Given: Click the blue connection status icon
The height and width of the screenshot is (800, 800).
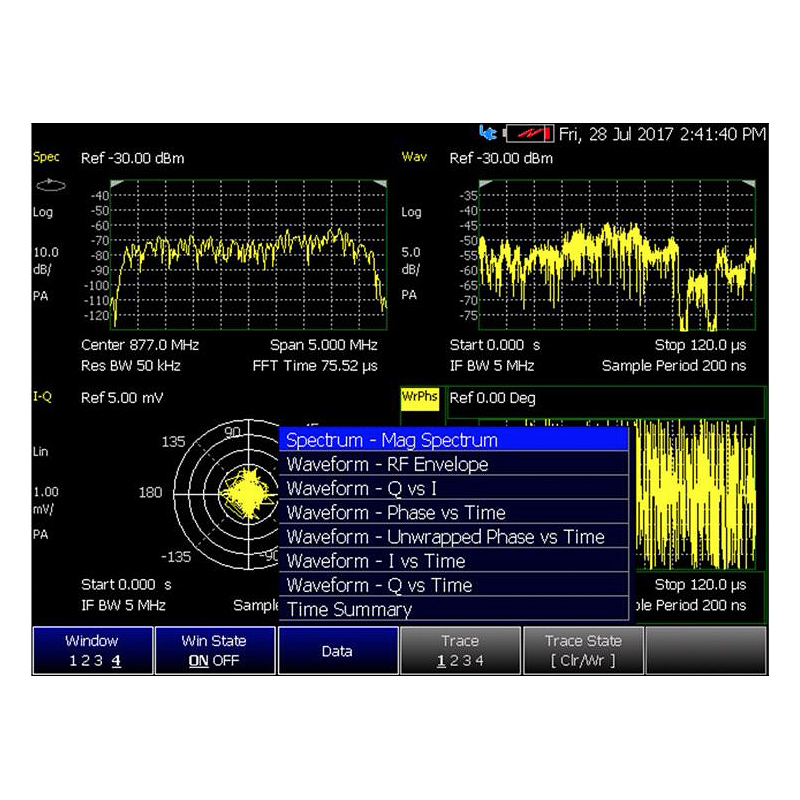Looking at the screenshot, I should (488, 134).
